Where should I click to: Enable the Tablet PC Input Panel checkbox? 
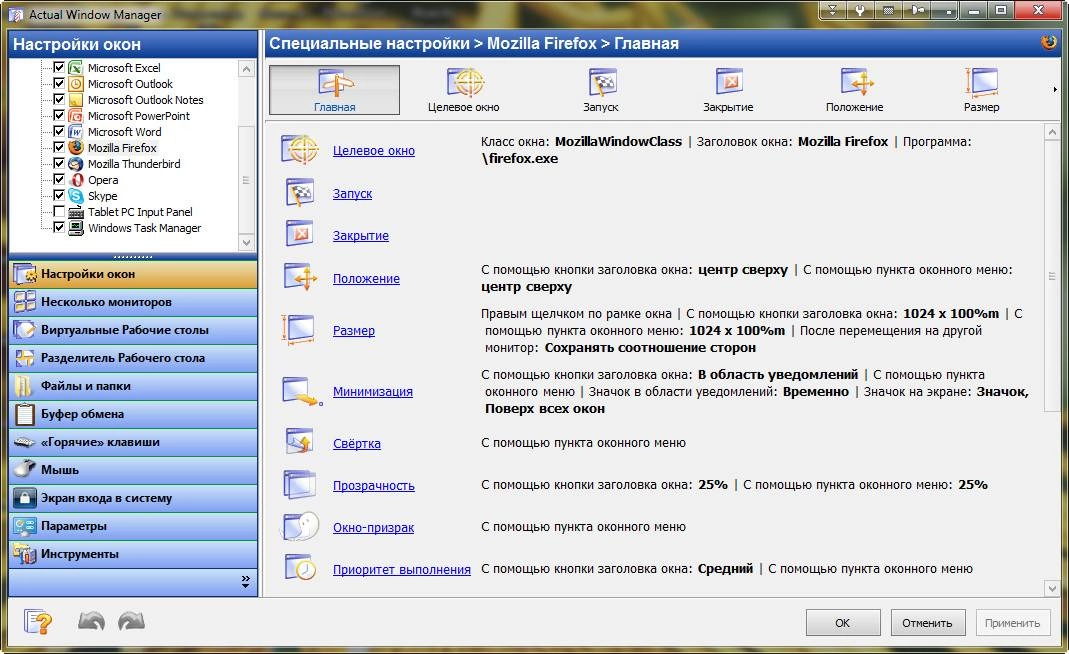click(59, 211)
